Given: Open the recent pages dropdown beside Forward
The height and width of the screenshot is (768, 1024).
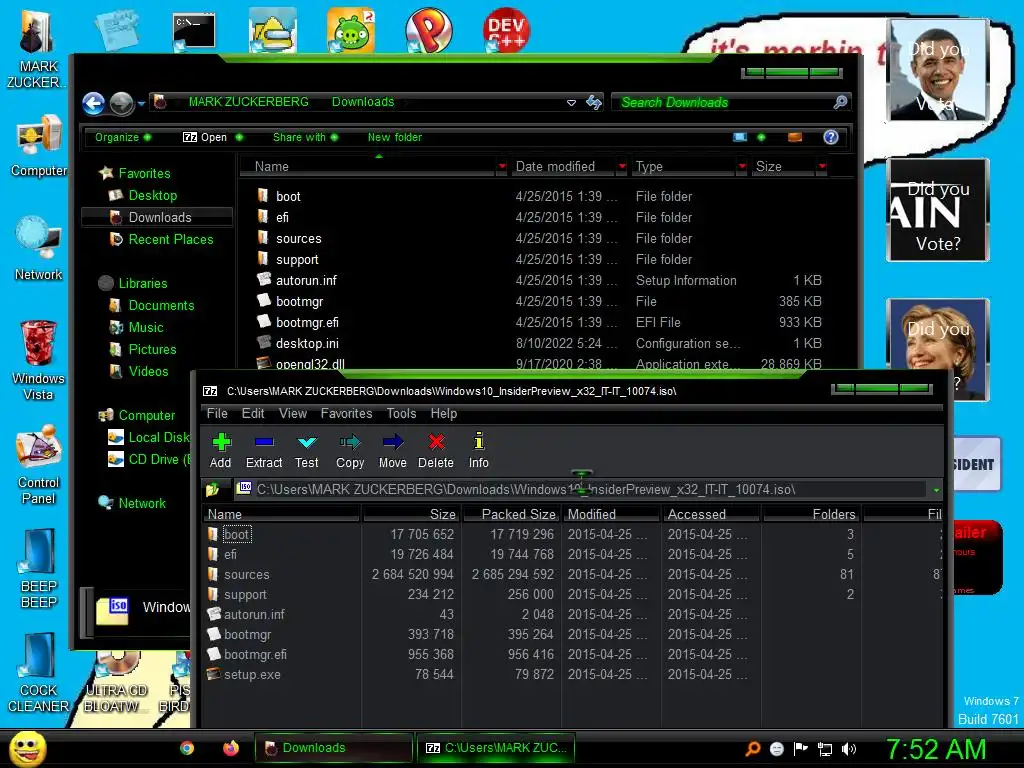Looking at the screenshot, I should pos(141,103).
